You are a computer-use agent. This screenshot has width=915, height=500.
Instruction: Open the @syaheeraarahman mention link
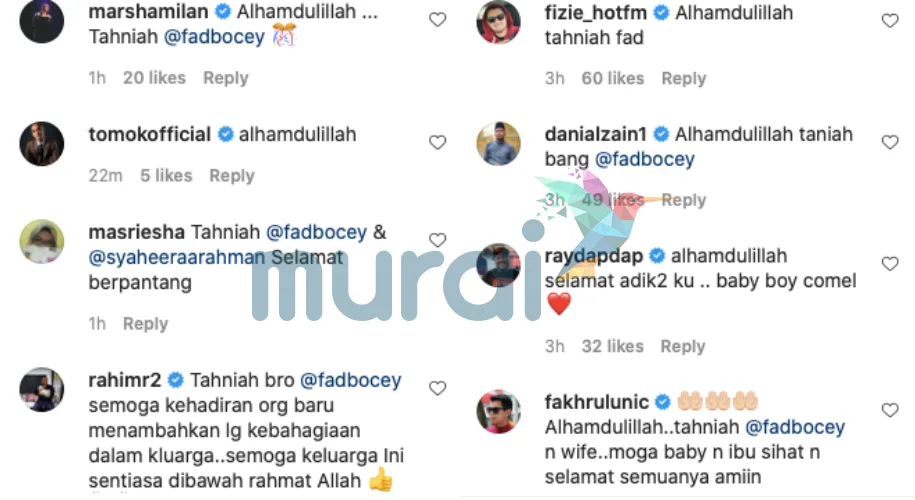177,257
